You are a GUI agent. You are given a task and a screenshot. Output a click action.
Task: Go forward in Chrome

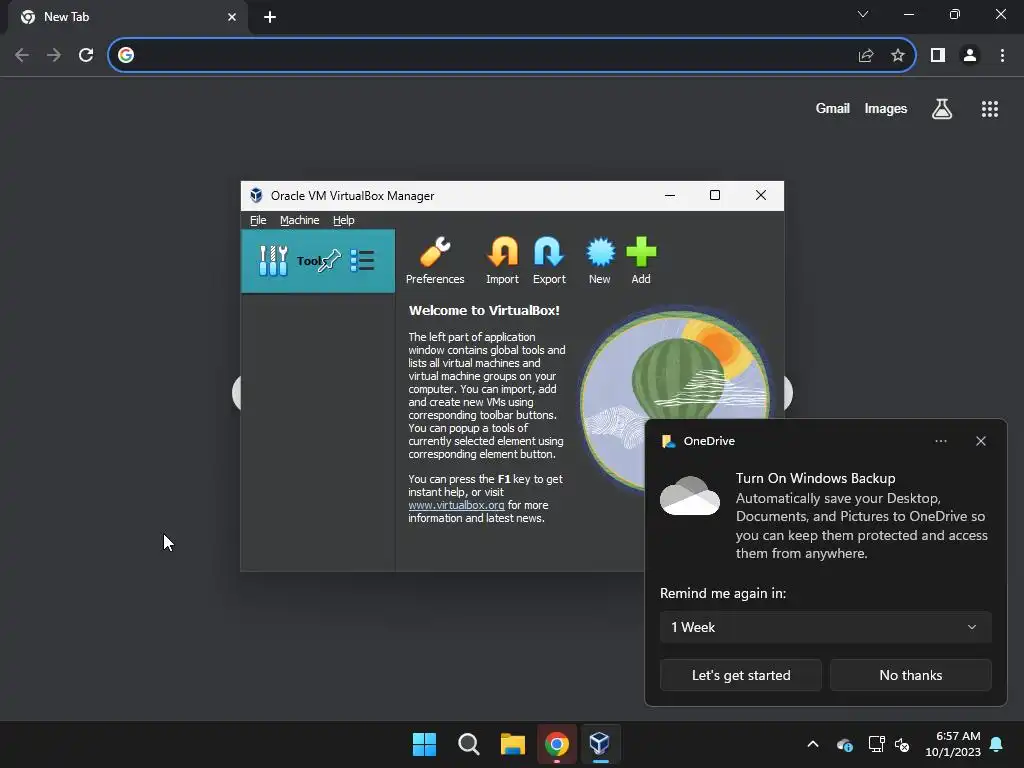54,55
